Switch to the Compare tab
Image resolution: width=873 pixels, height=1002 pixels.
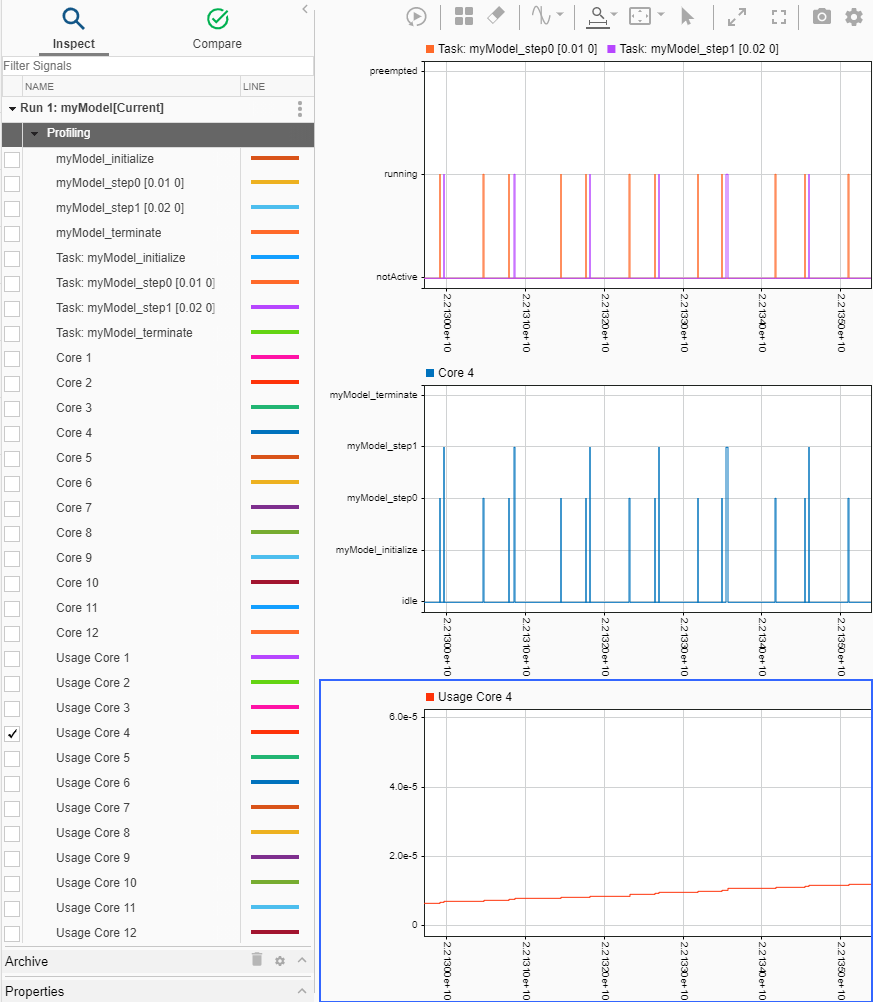click(217, 28)
